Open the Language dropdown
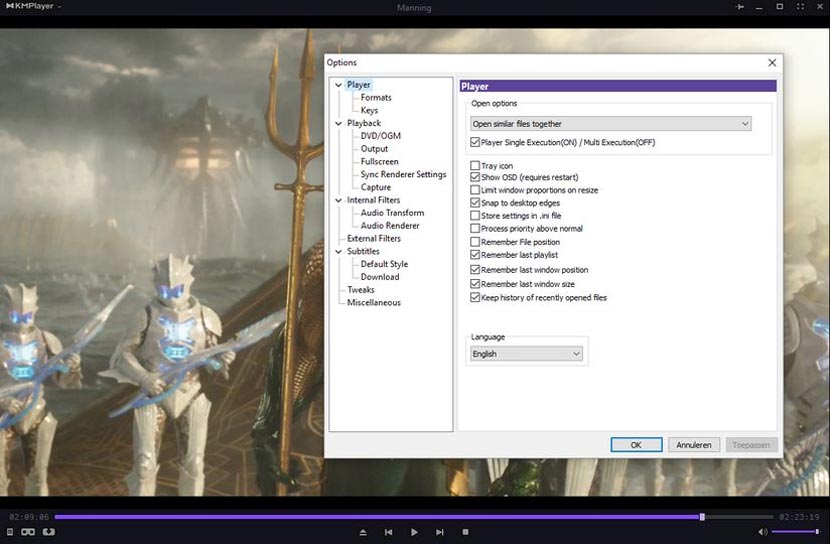 click(527, 354)
